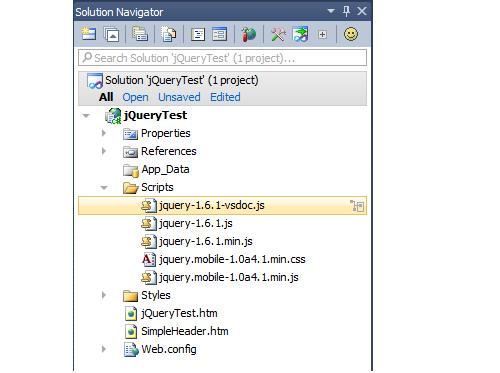The height and width of the screenshot is (373, 500).
Task: Click the copy documents toolbar icon
Action: click(169, 34)
